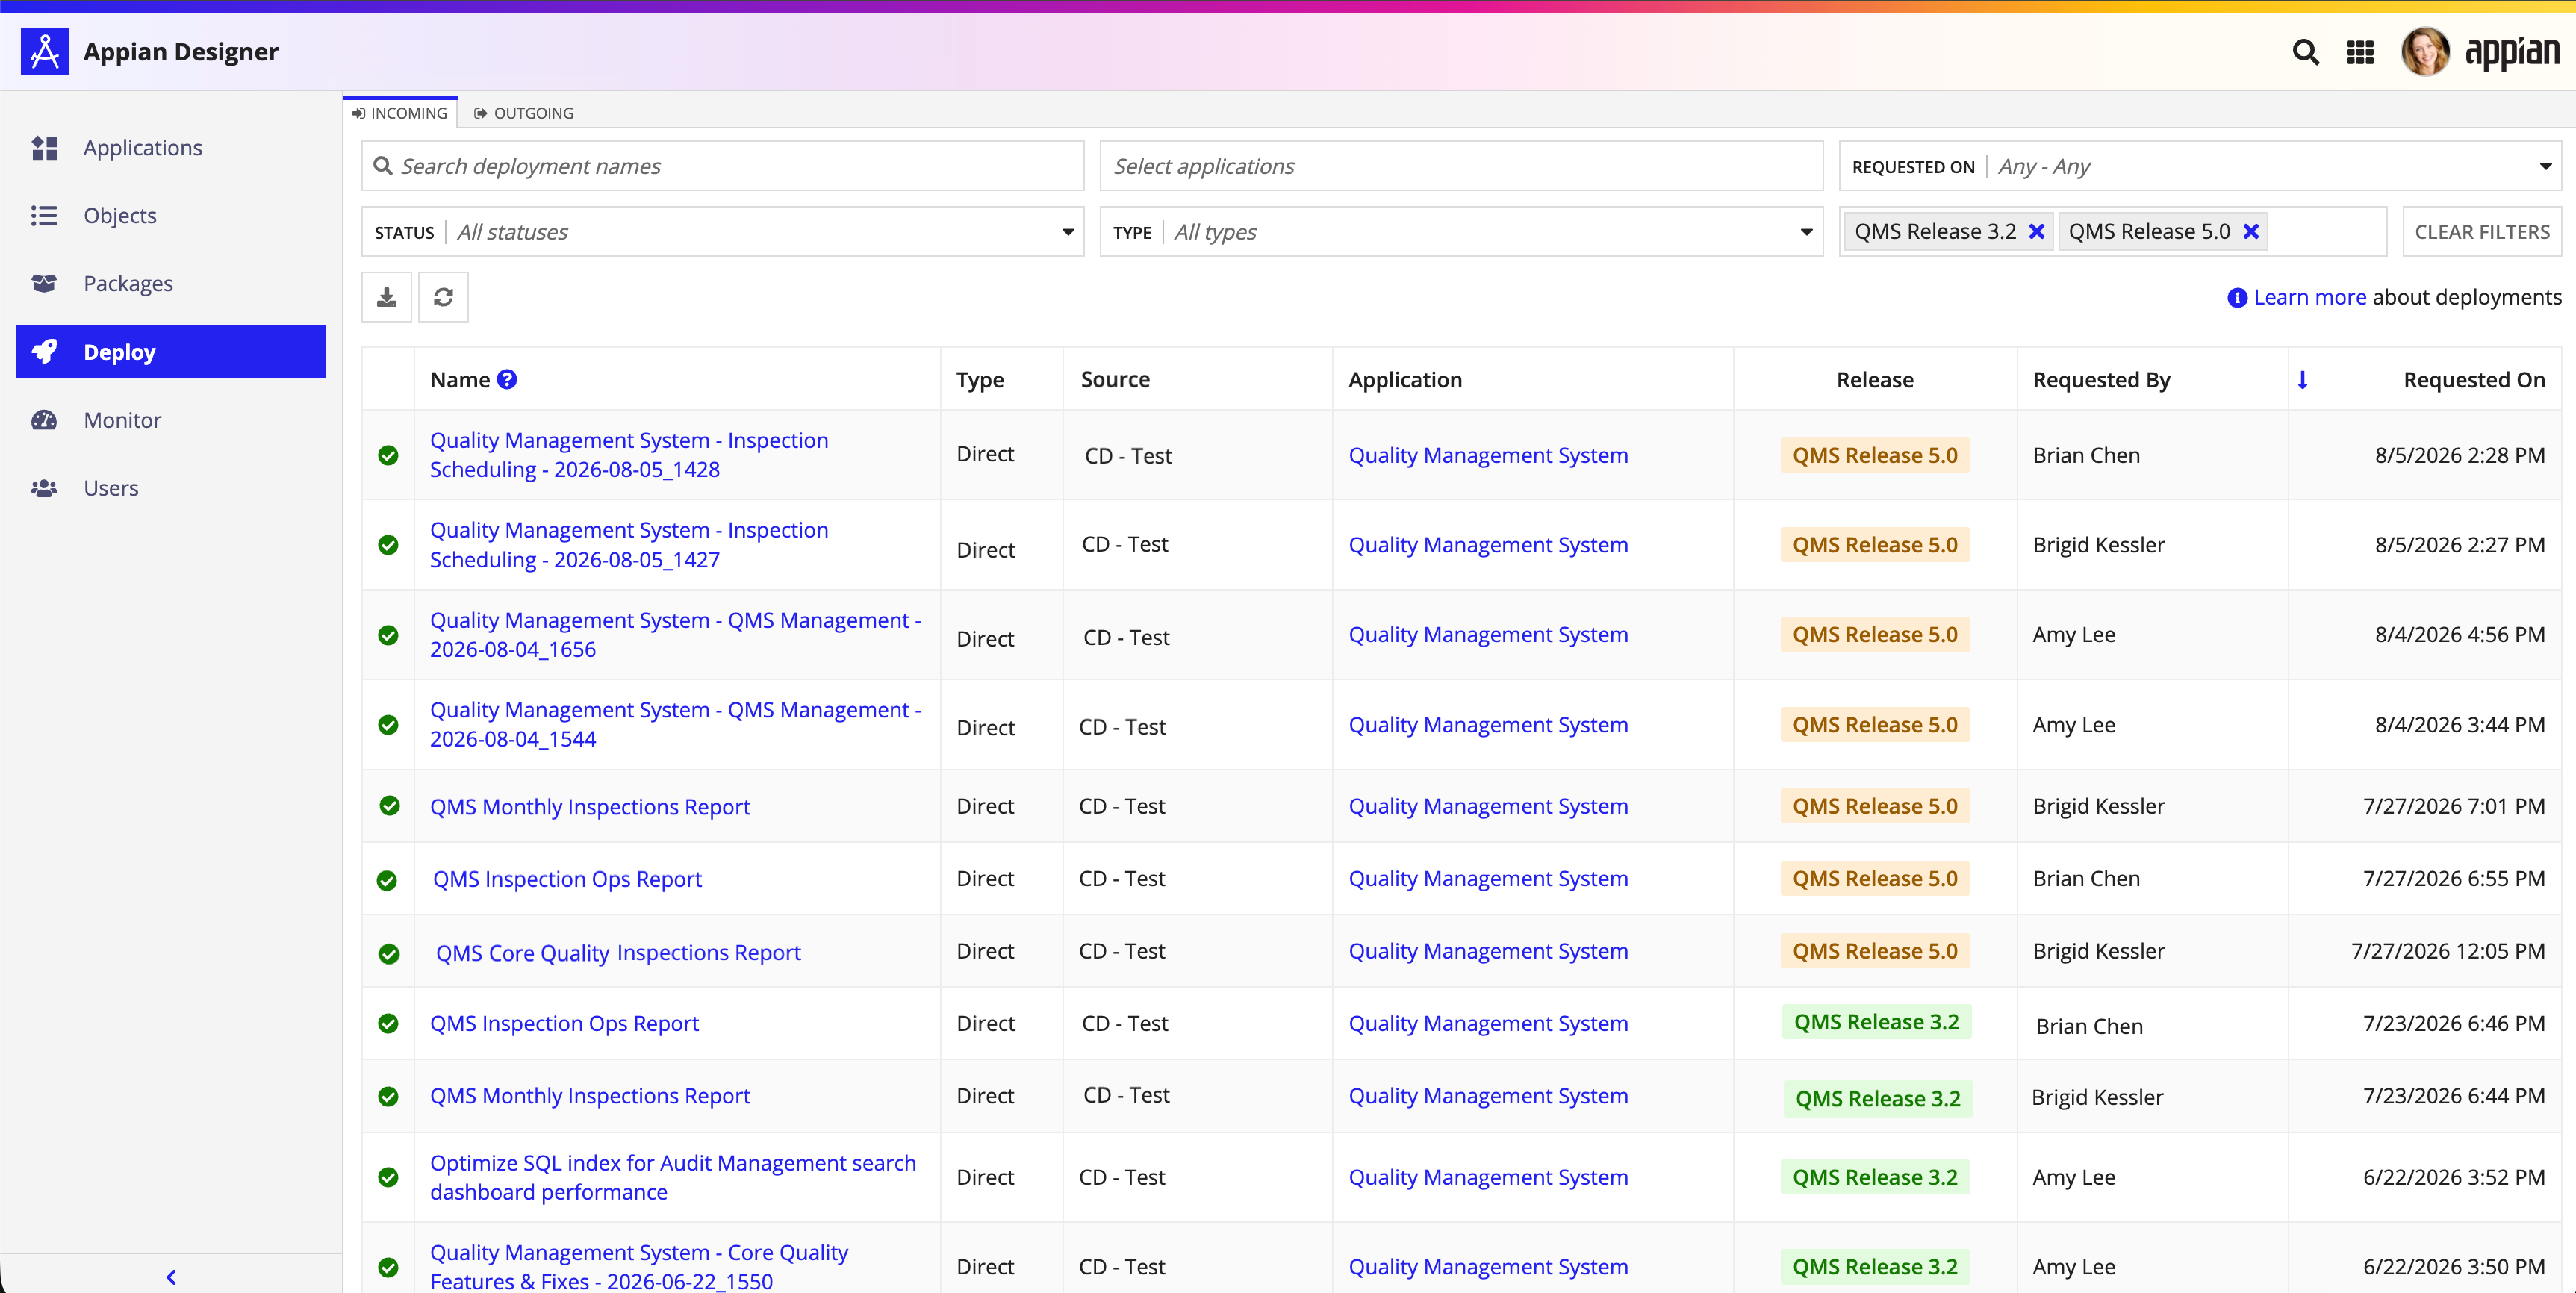Open Optimize SQL index for Audit Management deployment

click(x=673, y=1177)
